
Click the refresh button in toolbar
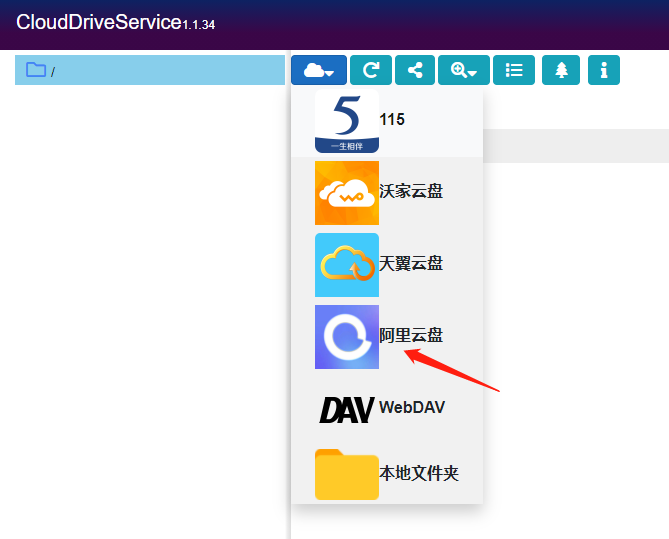(x=370, y=70)
